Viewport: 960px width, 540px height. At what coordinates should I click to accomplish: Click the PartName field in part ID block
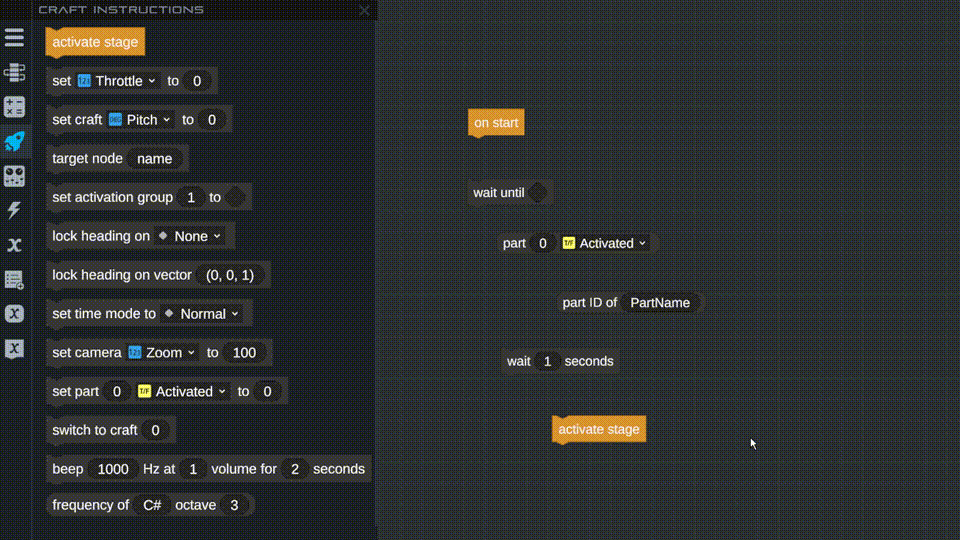[660, 303]
